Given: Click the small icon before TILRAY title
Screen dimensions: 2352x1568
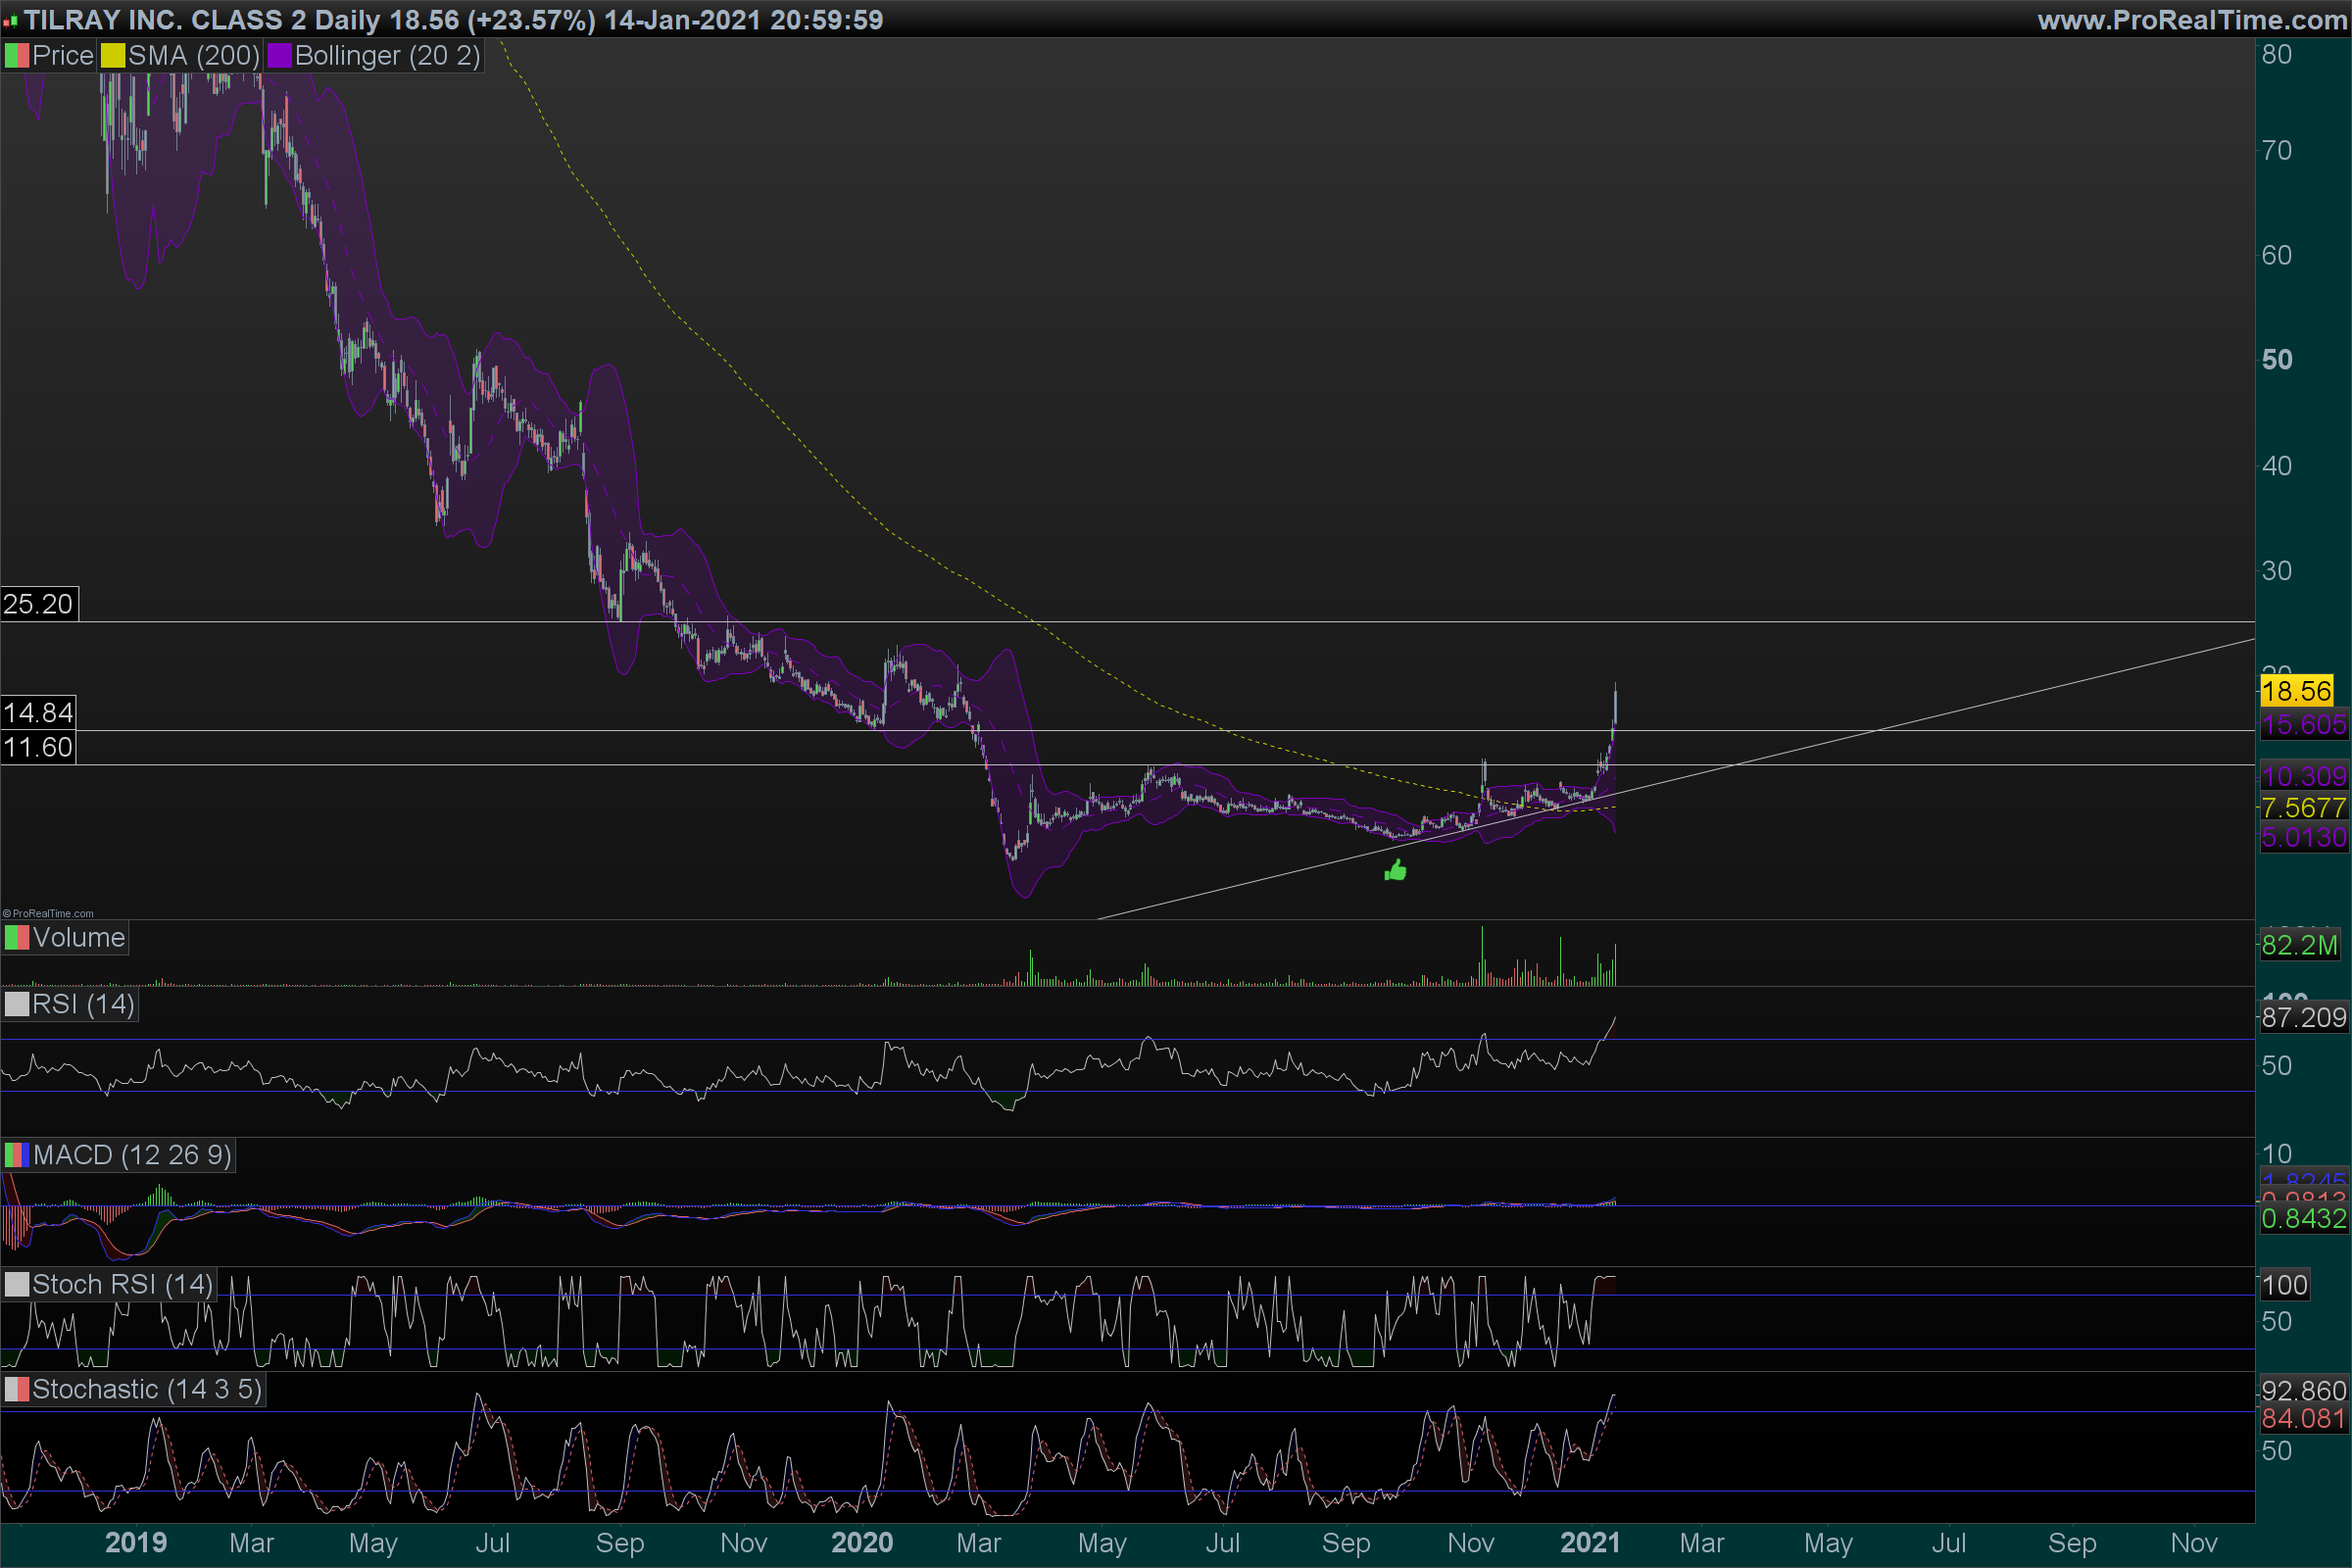Looking at the screenshot, I should click(x=10, y=21).
